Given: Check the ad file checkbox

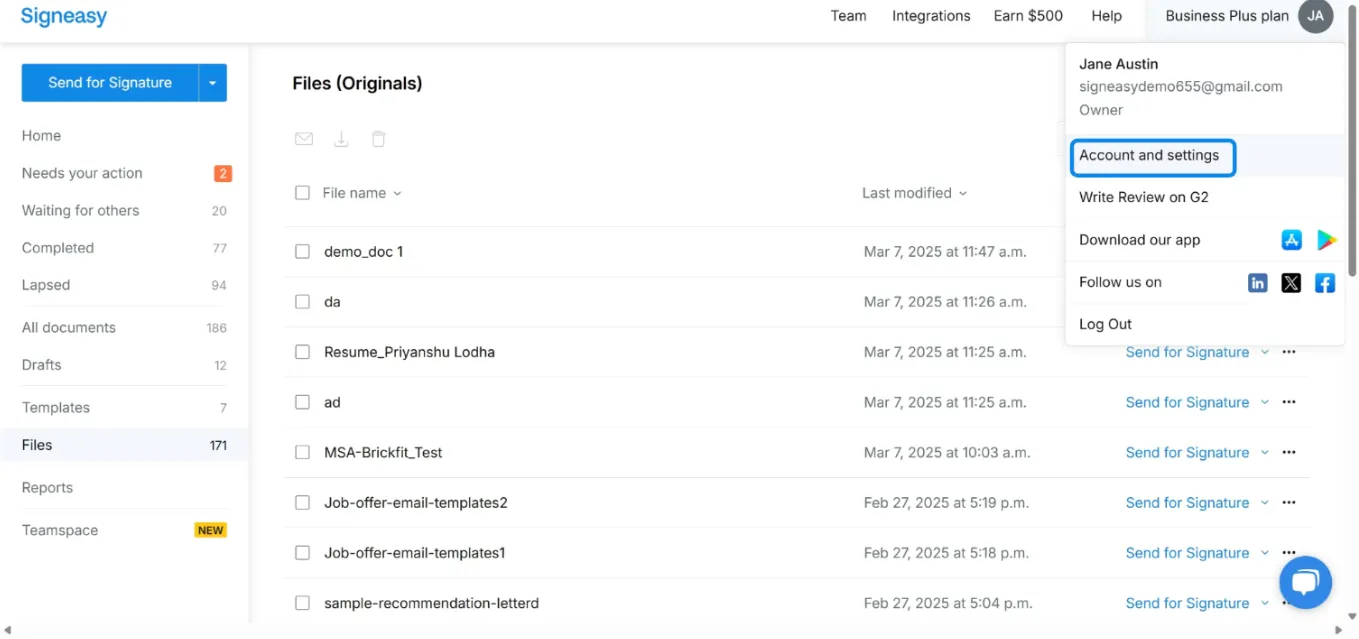Looking at the screenshot, I should click(x=302, y=402).
